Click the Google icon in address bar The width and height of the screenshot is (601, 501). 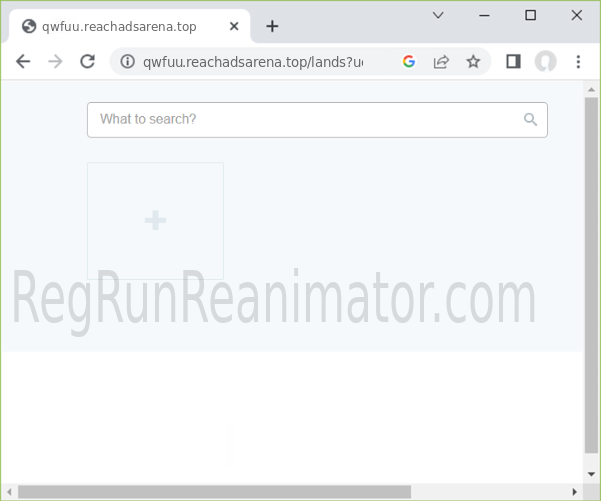409,62
